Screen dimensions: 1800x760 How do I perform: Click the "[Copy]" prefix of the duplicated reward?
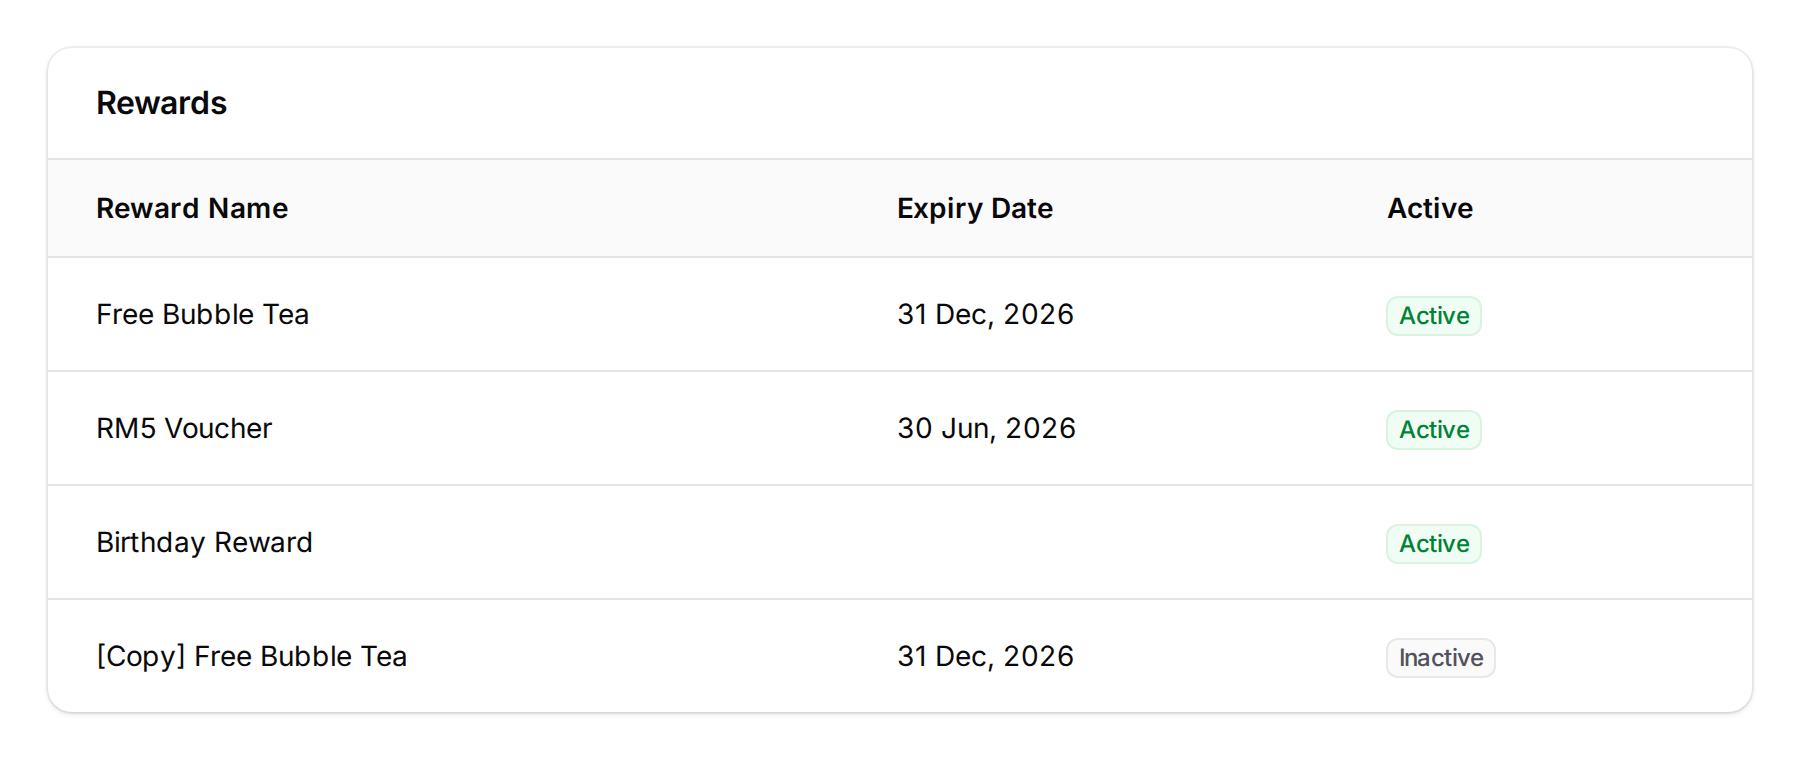tap(141, 656)
